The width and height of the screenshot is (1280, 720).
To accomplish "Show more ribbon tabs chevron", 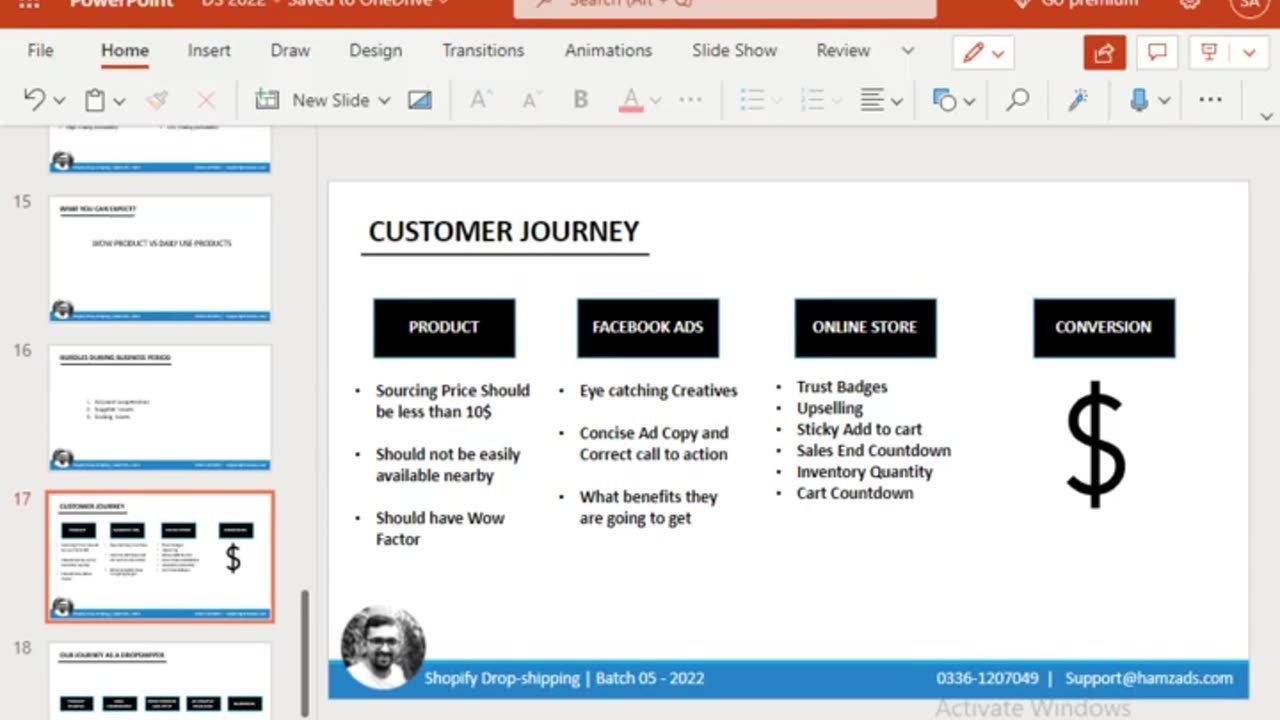I will (x=908, y=51).
